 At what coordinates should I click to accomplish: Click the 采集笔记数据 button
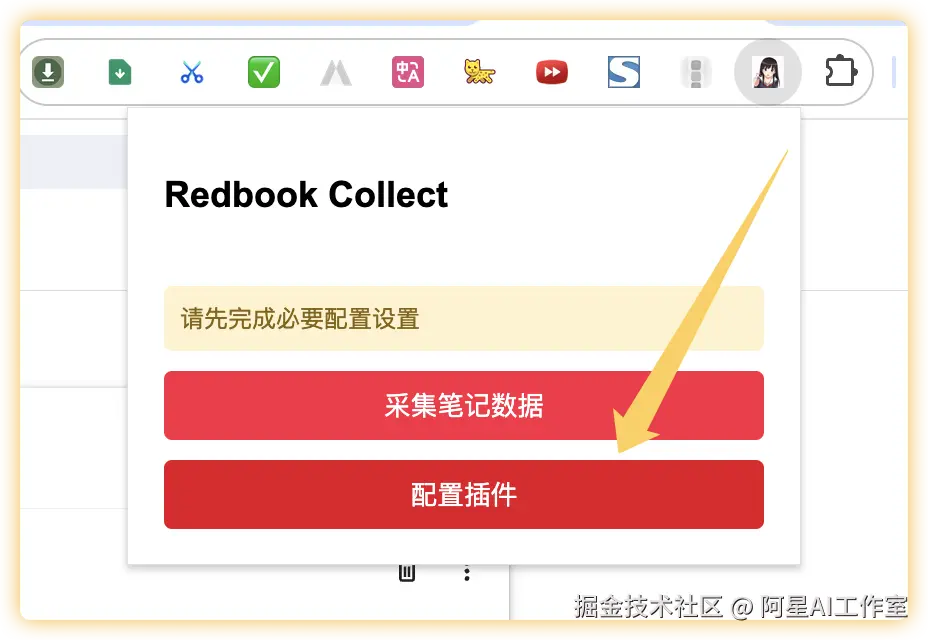[464, 406]
